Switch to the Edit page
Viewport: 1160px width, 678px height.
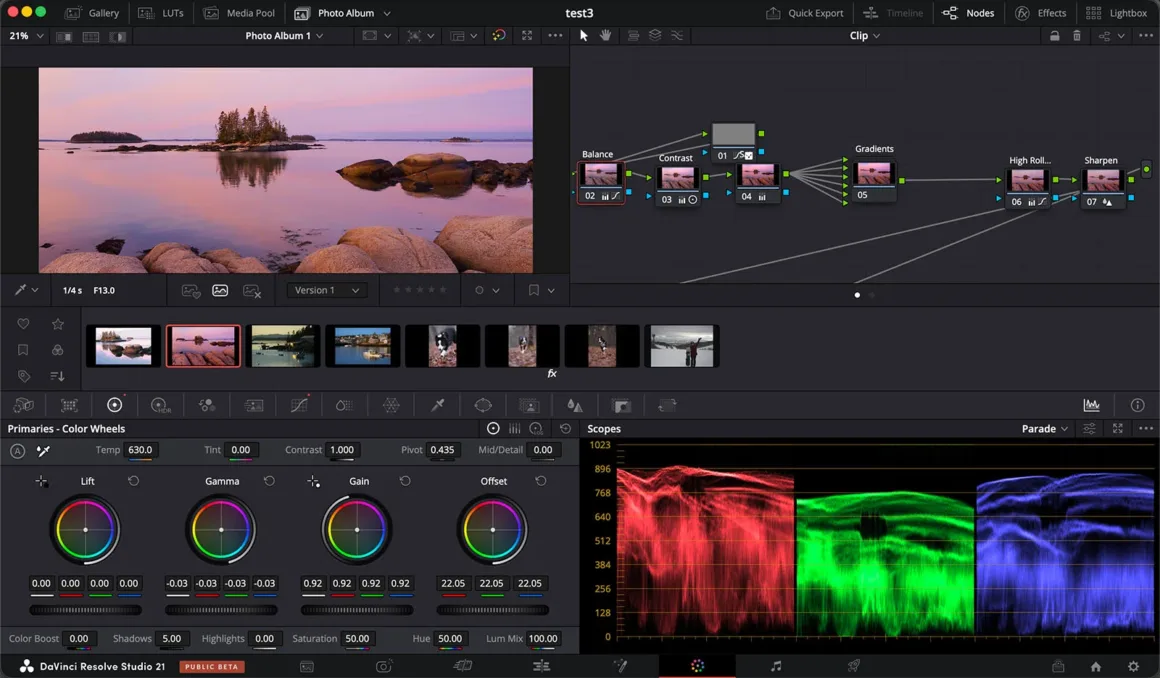[540, 664]
